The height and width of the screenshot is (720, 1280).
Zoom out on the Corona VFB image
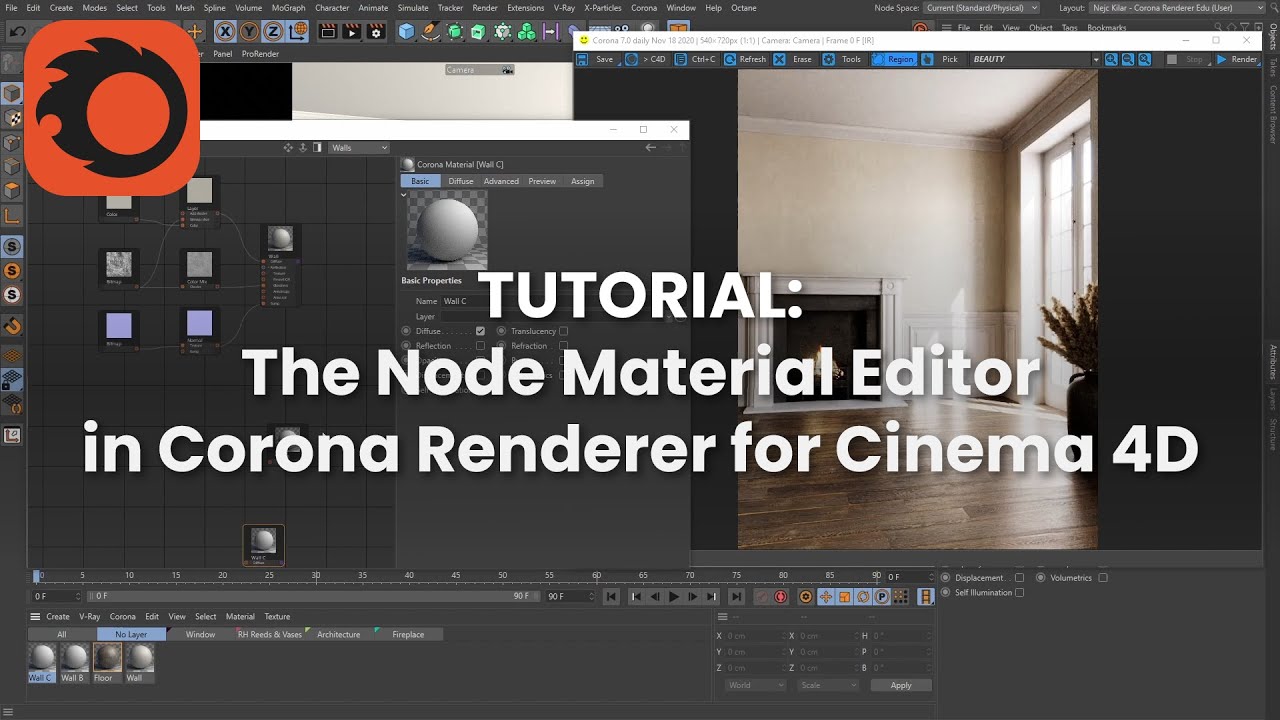point(1128,59)
